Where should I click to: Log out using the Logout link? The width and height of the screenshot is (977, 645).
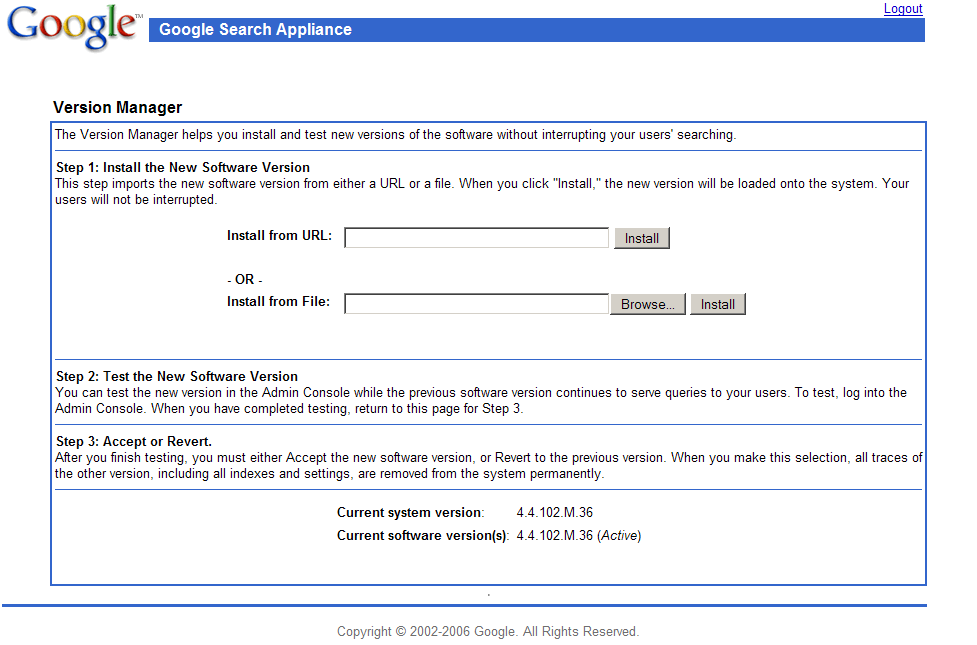(x=903, y=9)
